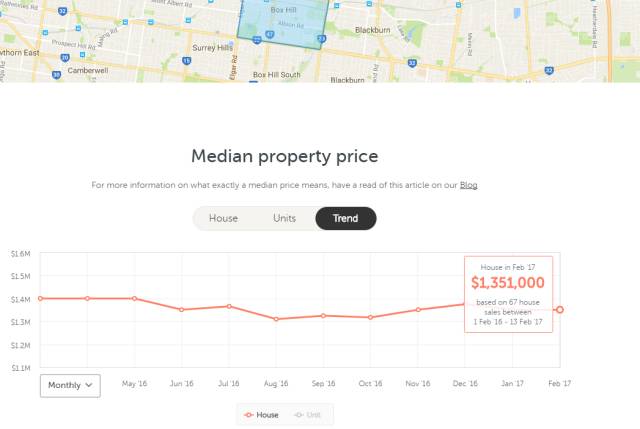This screenshot has height=429, width=640.
Task: Click the chevron arrow in Monthly dropdown
Action: tap(89, 385)
